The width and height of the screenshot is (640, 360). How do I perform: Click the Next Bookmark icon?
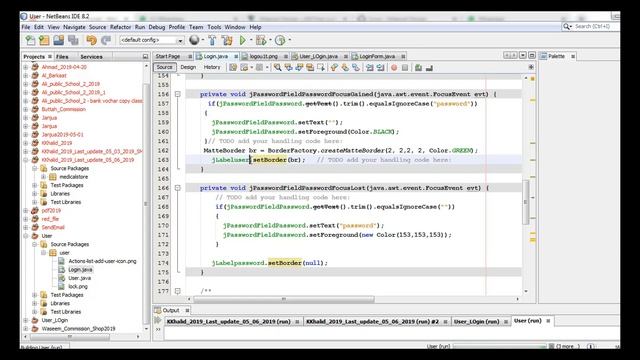tap(345, 67)
